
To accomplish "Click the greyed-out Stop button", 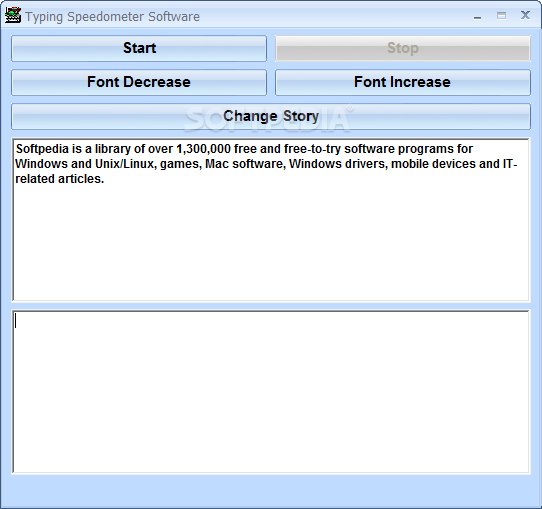I will (403, 48).
